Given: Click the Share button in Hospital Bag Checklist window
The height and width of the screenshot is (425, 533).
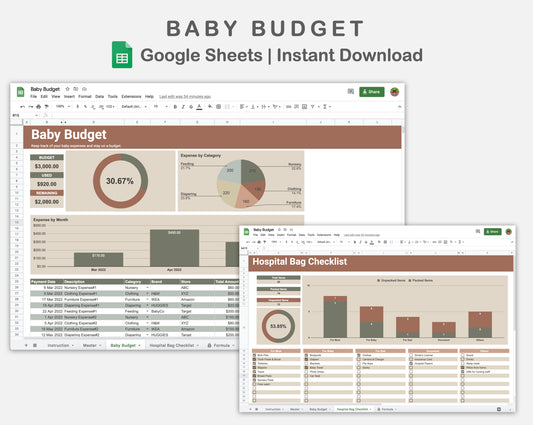Looking at the screenshot, I should [492, 232].
